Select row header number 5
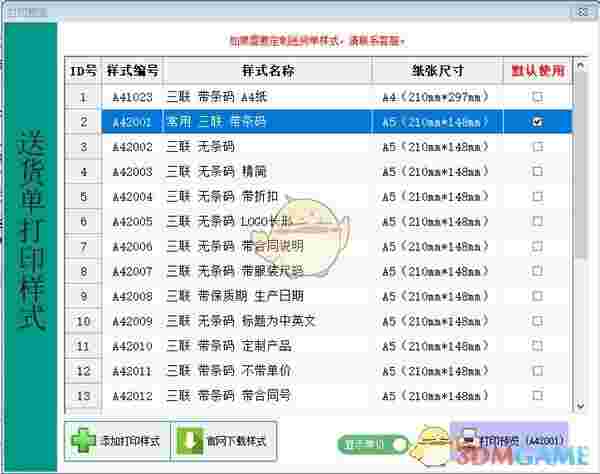 (x=83, y=196)
